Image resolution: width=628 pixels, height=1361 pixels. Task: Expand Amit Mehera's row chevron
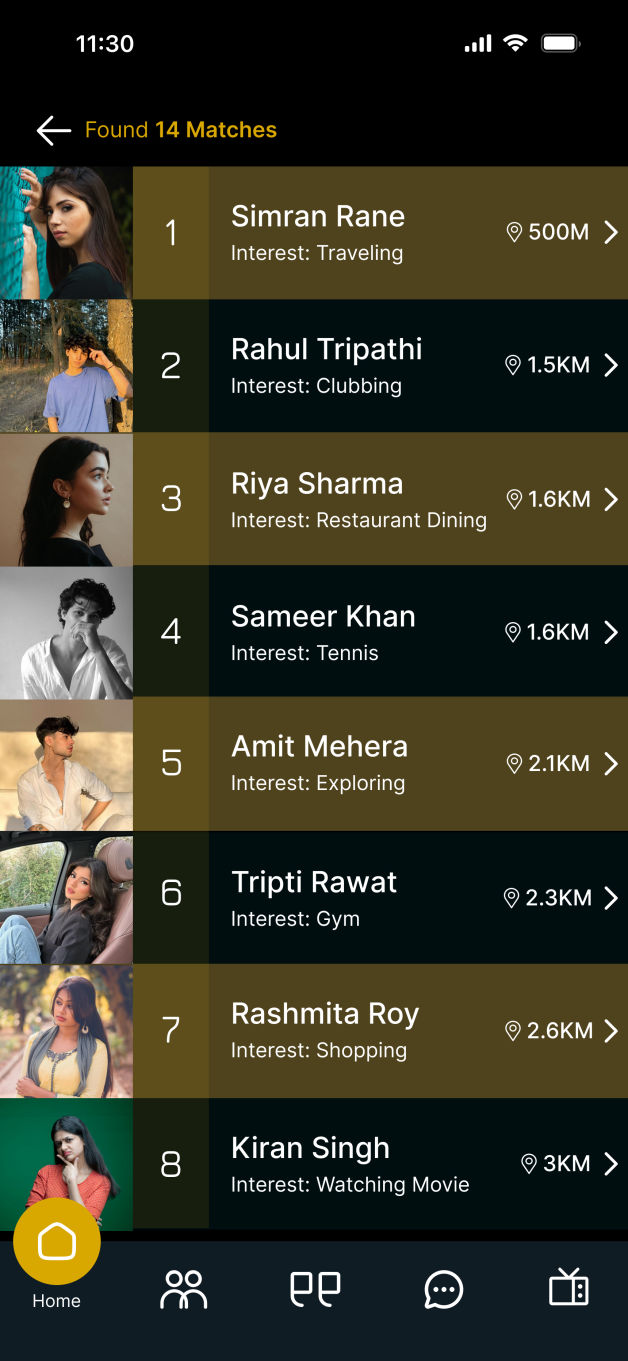[x=611, y=764]
